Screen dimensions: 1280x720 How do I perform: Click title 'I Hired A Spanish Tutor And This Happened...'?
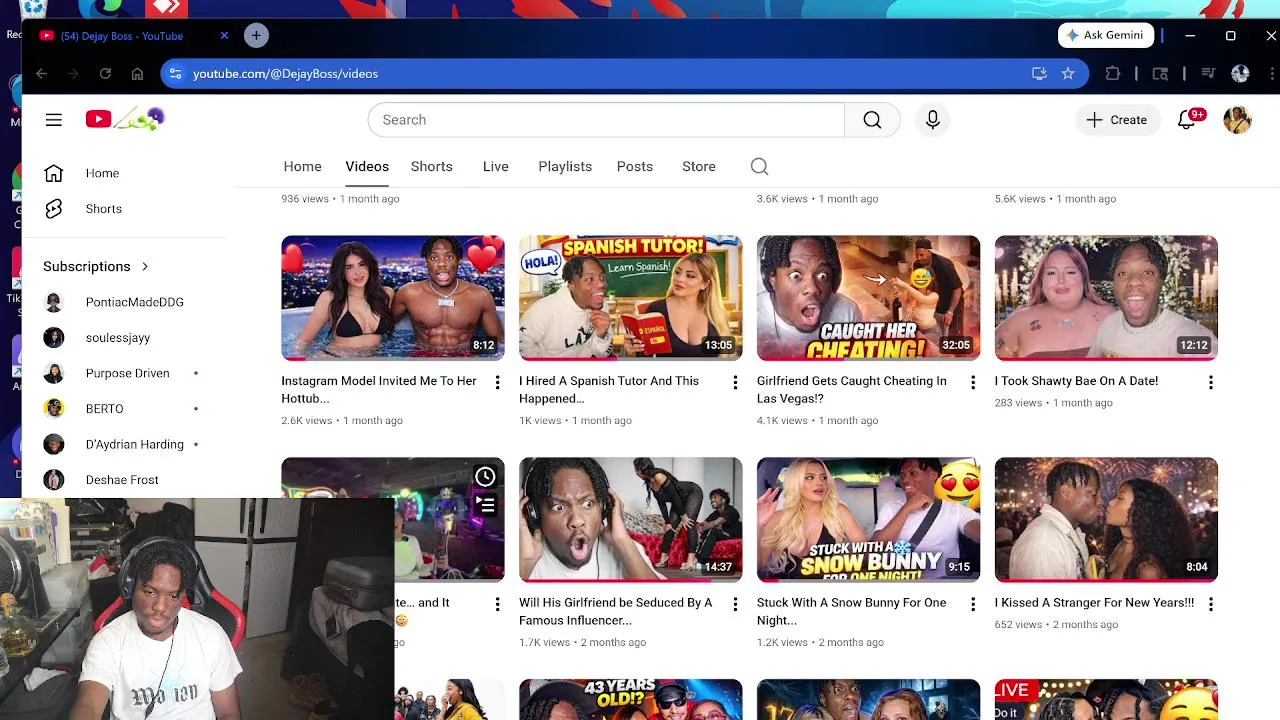[609, 390]
